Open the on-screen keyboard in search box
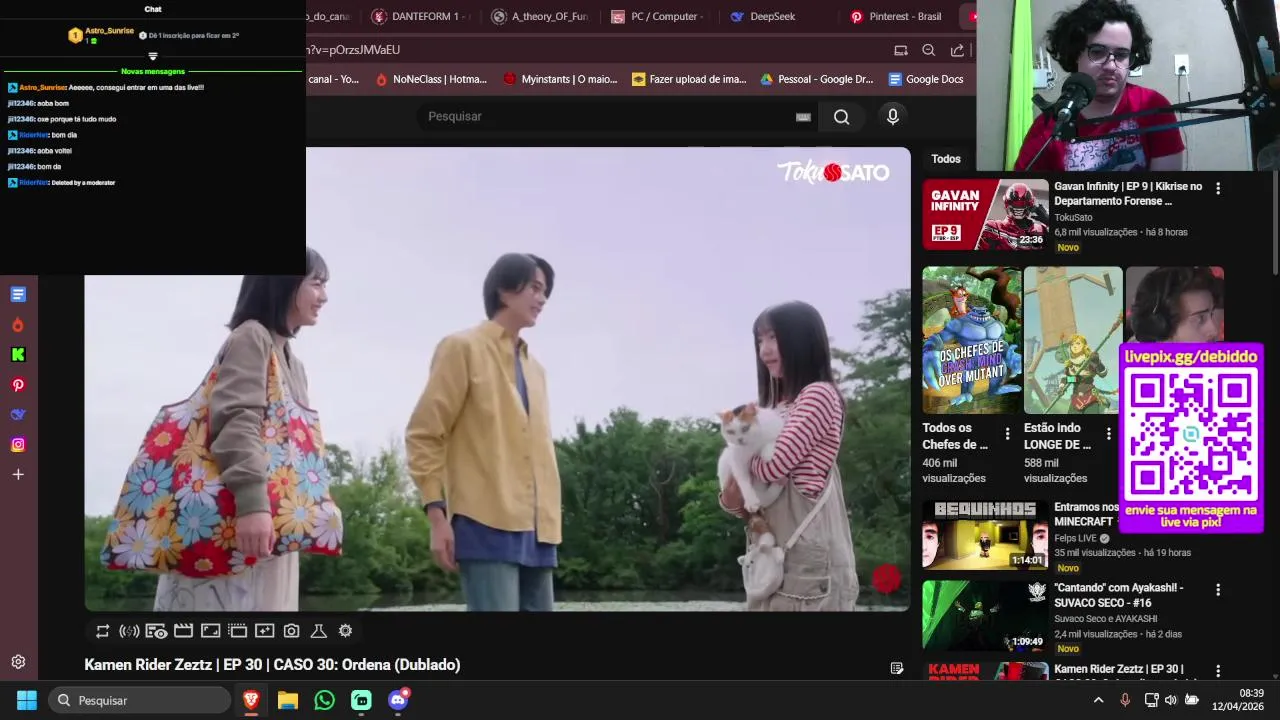The width and height of the screenshot is (1280, 720). pos(803,117)
